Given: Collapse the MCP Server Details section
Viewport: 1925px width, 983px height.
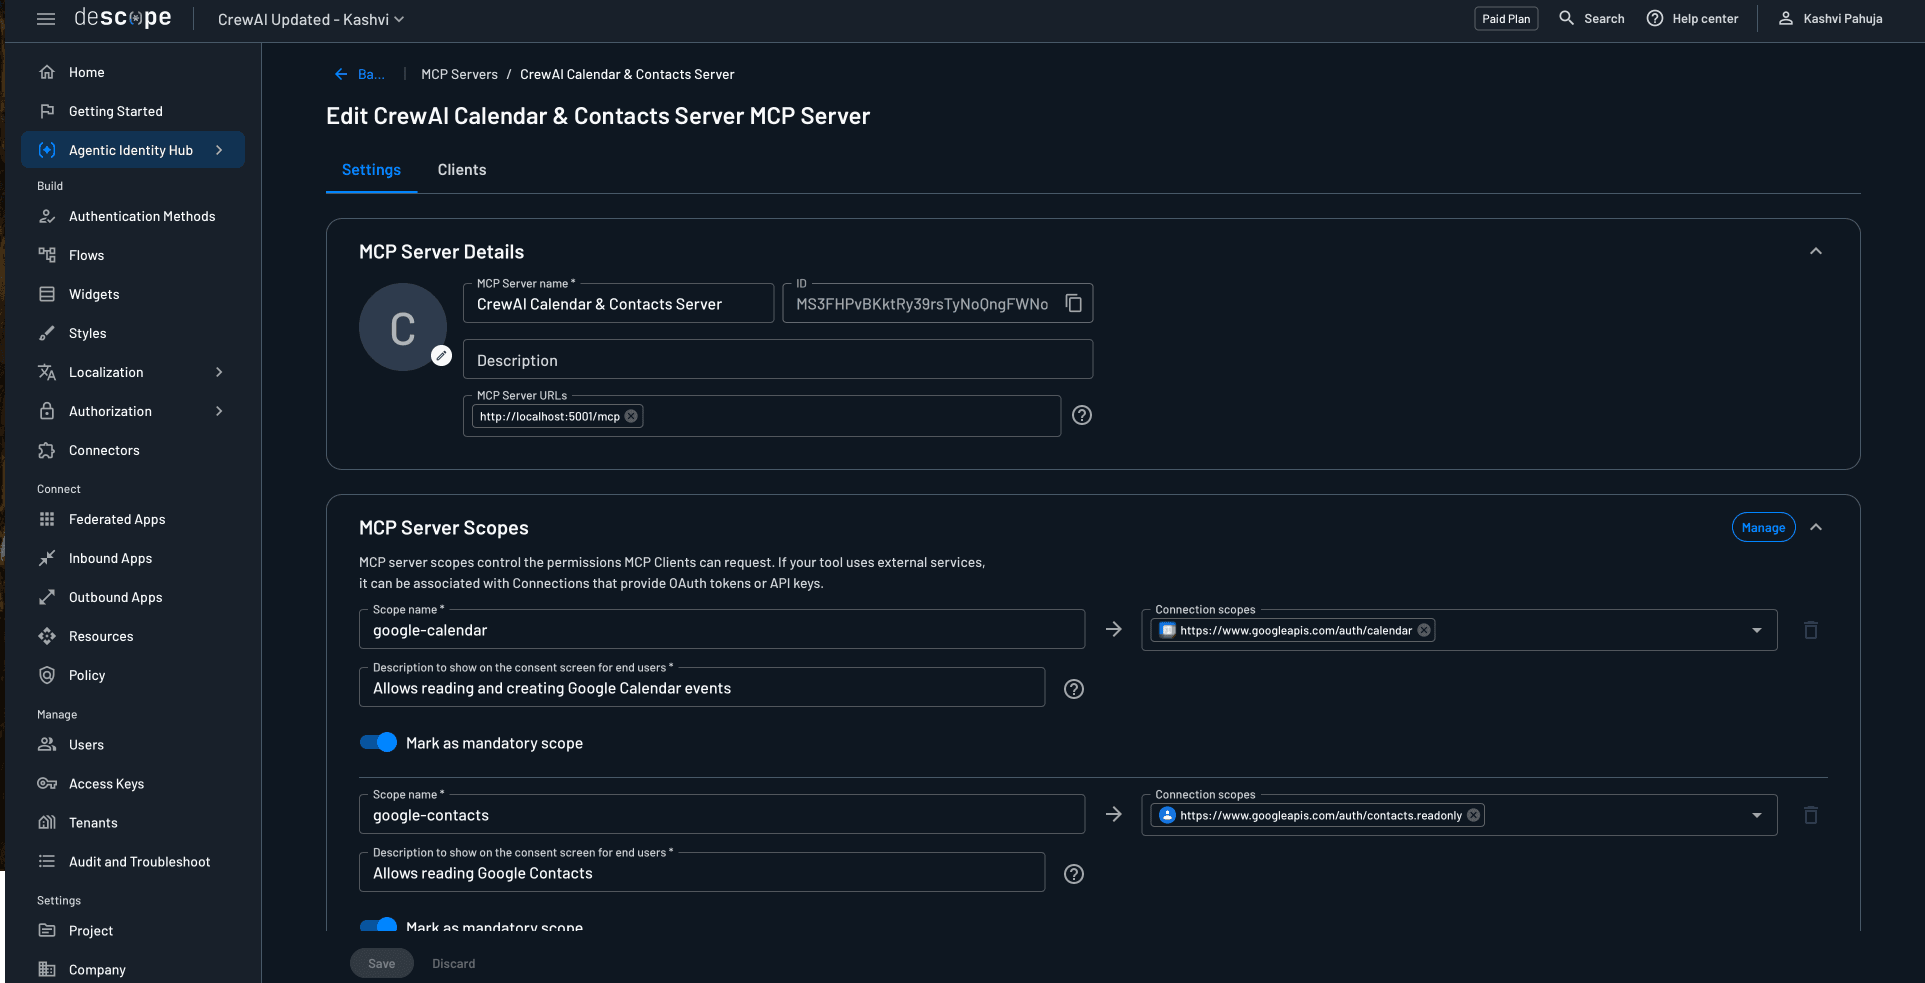Looking at the screenshot, I should tap(1816, 251).
